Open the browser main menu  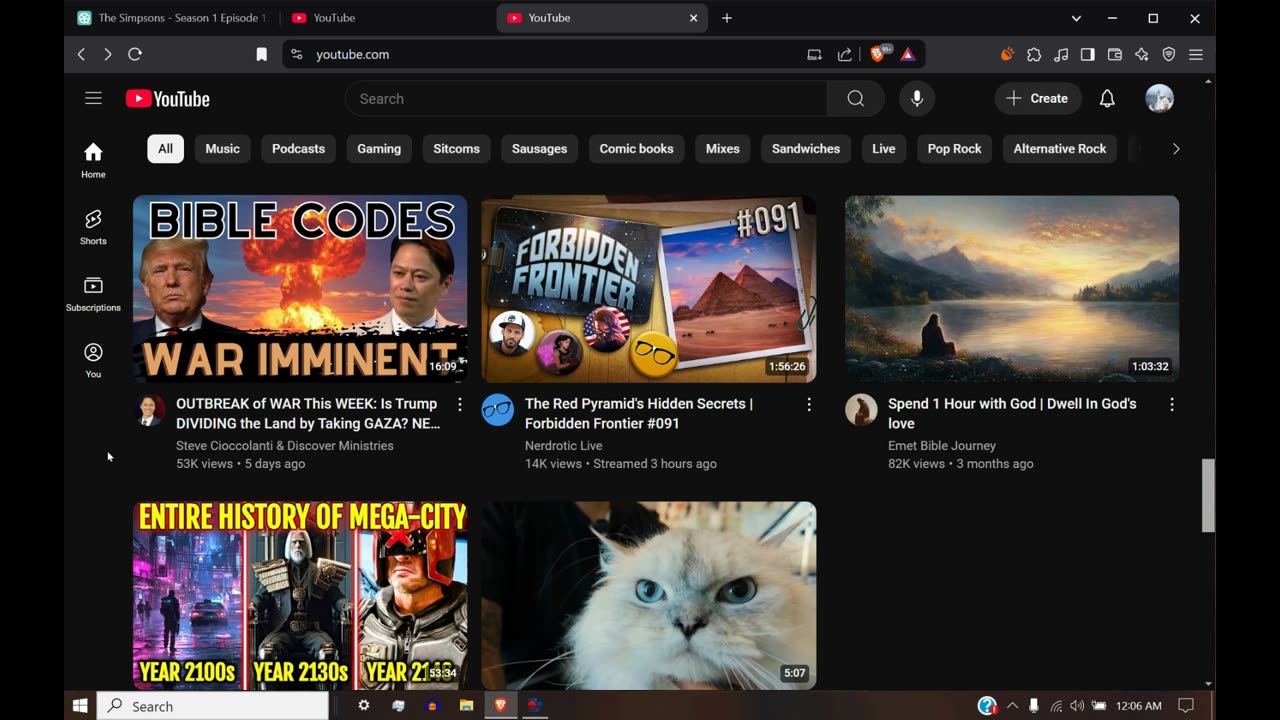pos(1195,55)
